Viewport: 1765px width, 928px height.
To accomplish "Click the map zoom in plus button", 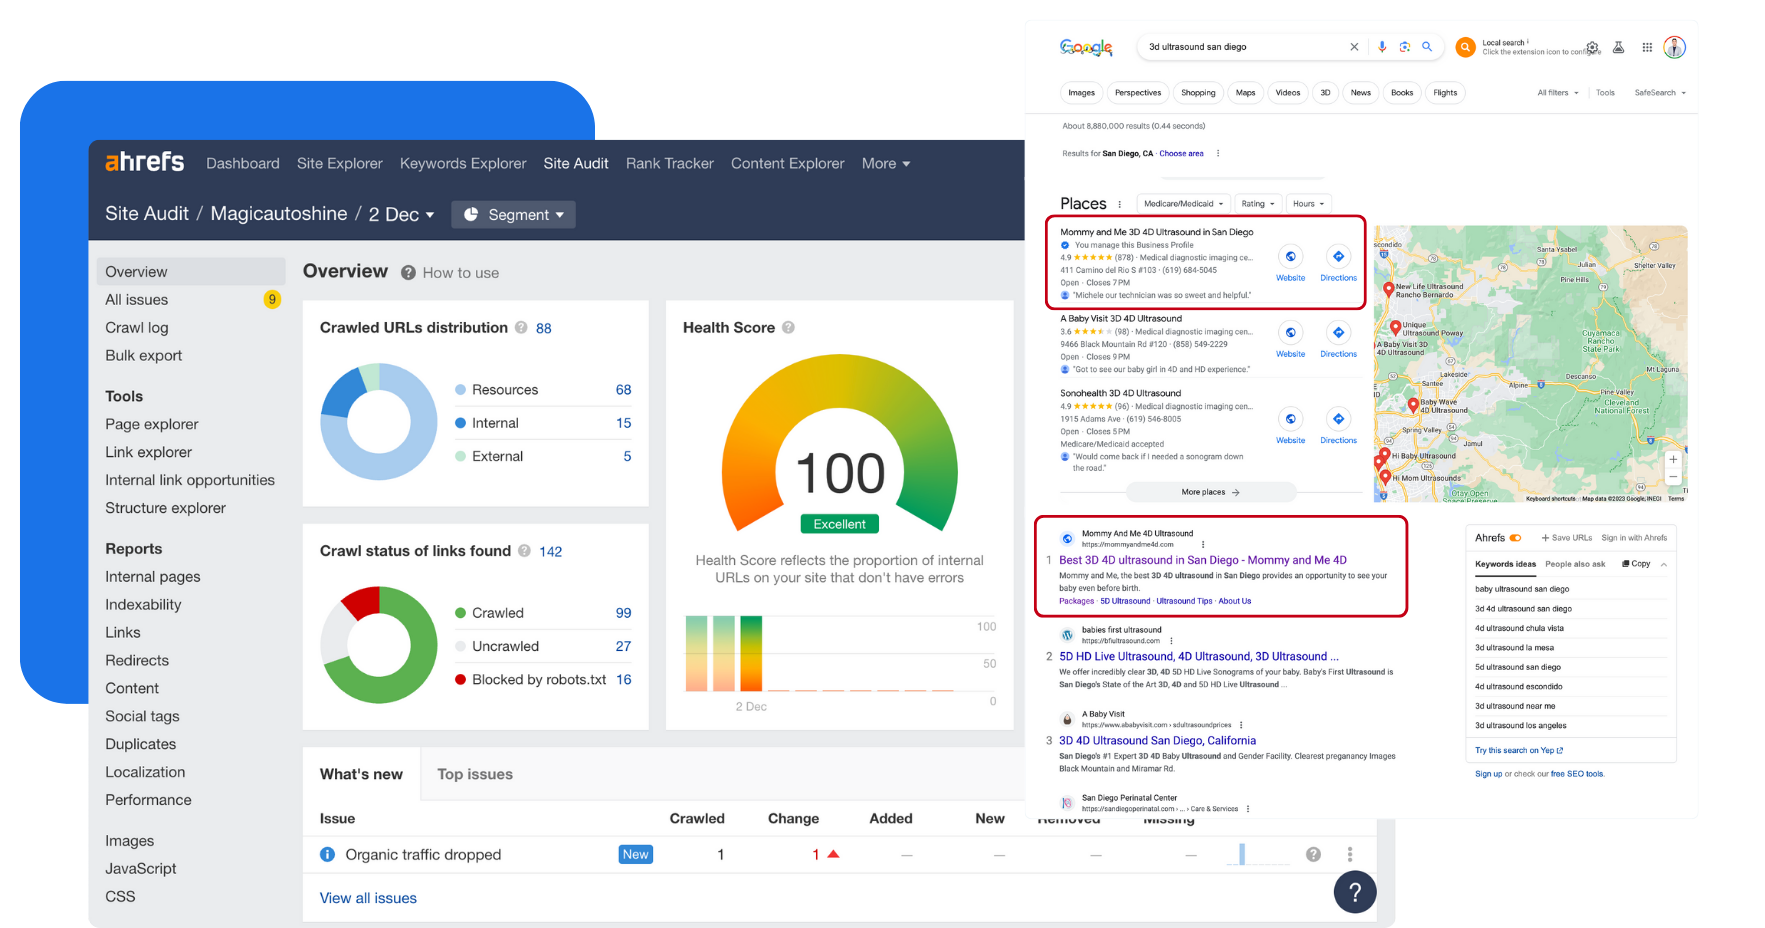I will pyautogui.click(x=1673, y=460).
